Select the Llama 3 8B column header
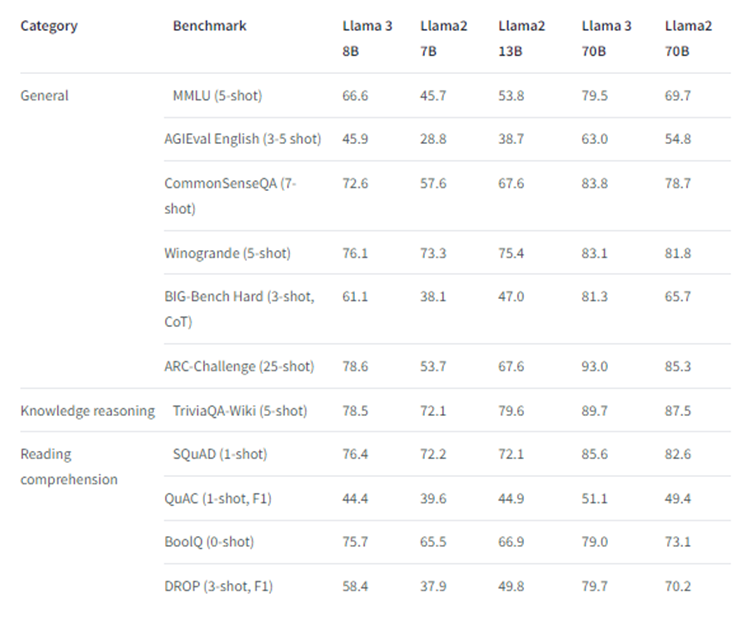This screenshot has width=750, height=619. (x=367, y=38)
